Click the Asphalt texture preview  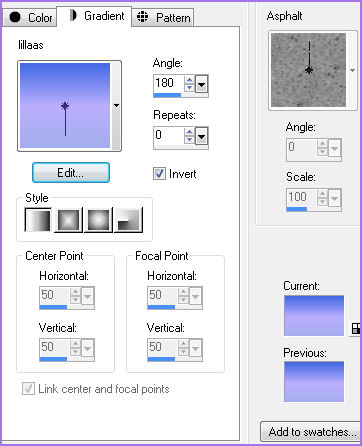pos(309,70)
